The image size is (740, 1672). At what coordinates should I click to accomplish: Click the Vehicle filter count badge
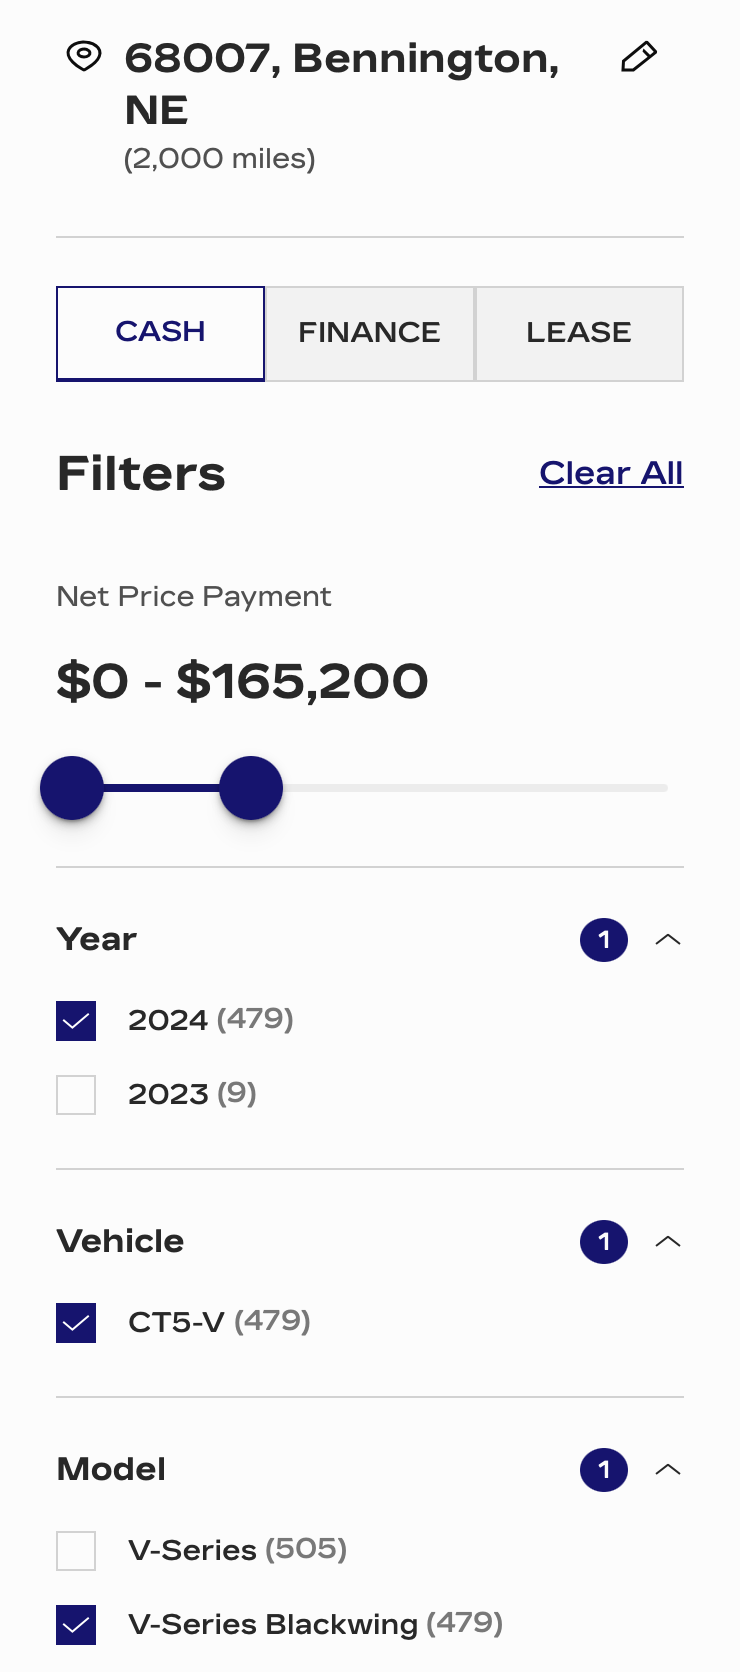[x=604, y=1242]
